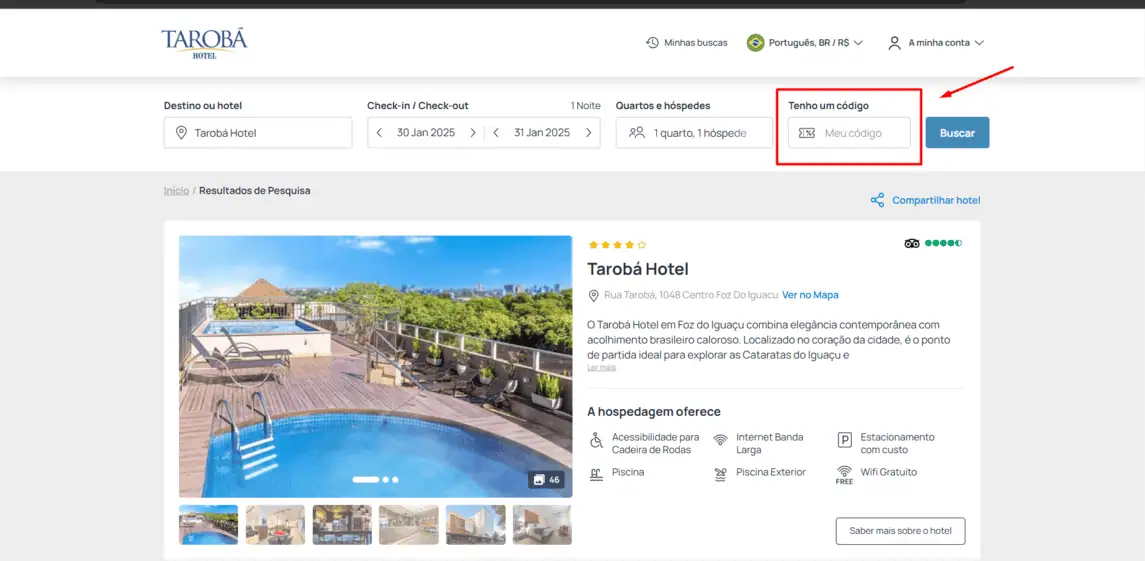1145x561 pixels.
Task: Click the Meu código input field
Action: tap(849, 133)
